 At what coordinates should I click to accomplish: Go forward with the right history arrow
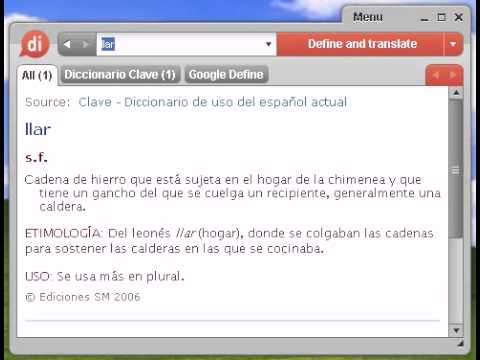[x=85, y=44]
